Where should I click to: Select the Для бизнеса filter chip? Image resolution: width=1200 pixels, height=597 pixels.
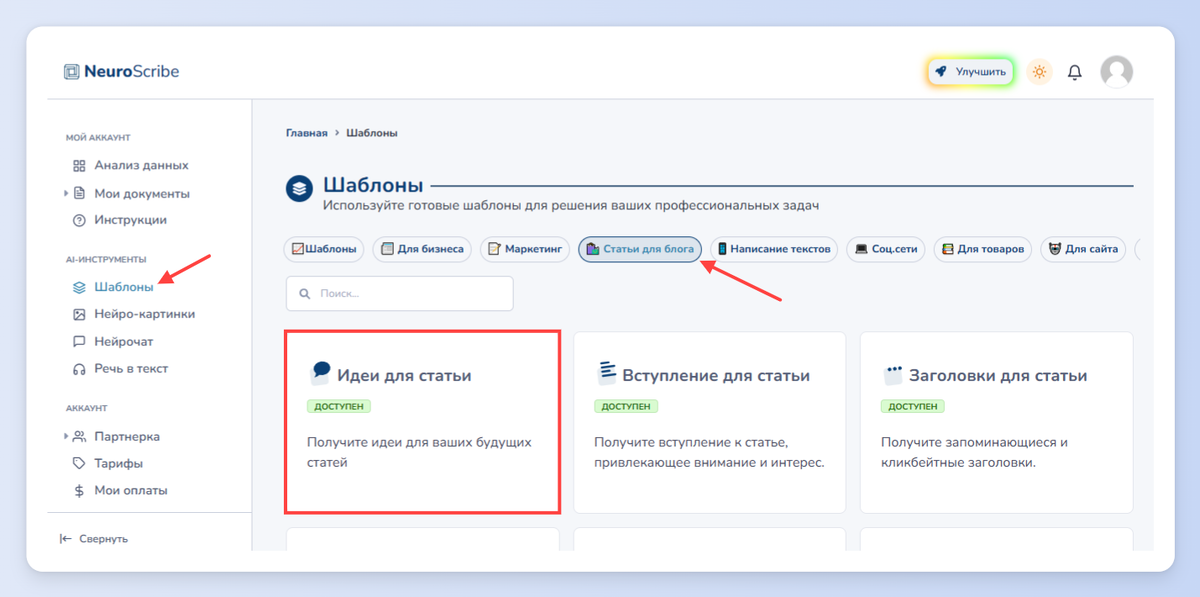coord(422,249)
